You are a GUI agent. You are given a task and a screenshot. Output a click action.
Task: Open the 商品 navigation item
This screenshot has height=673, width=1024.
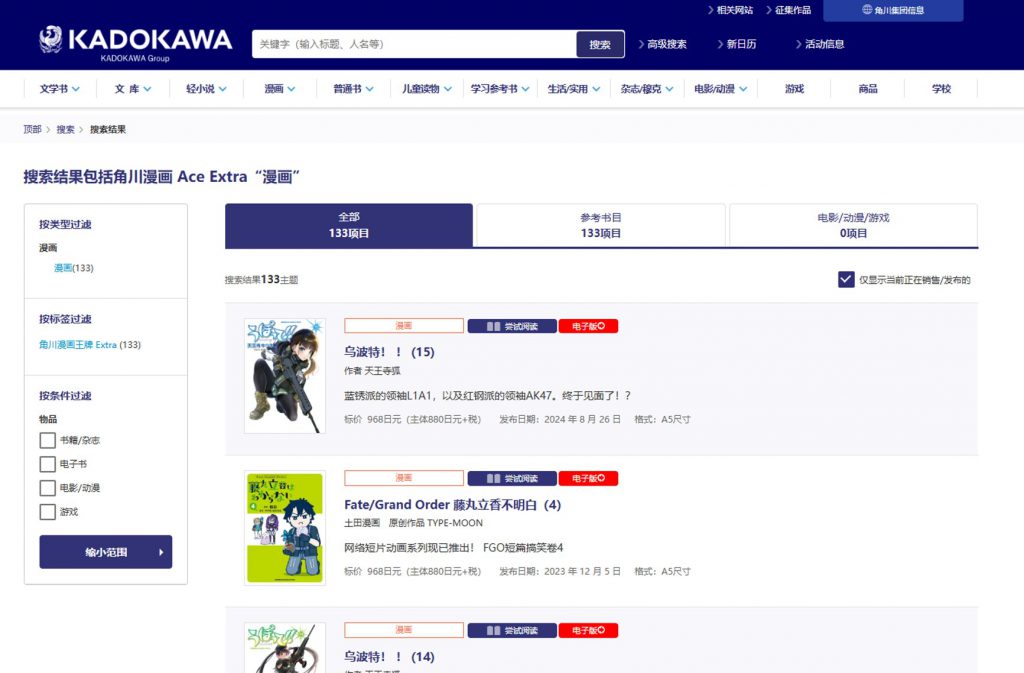868,89
